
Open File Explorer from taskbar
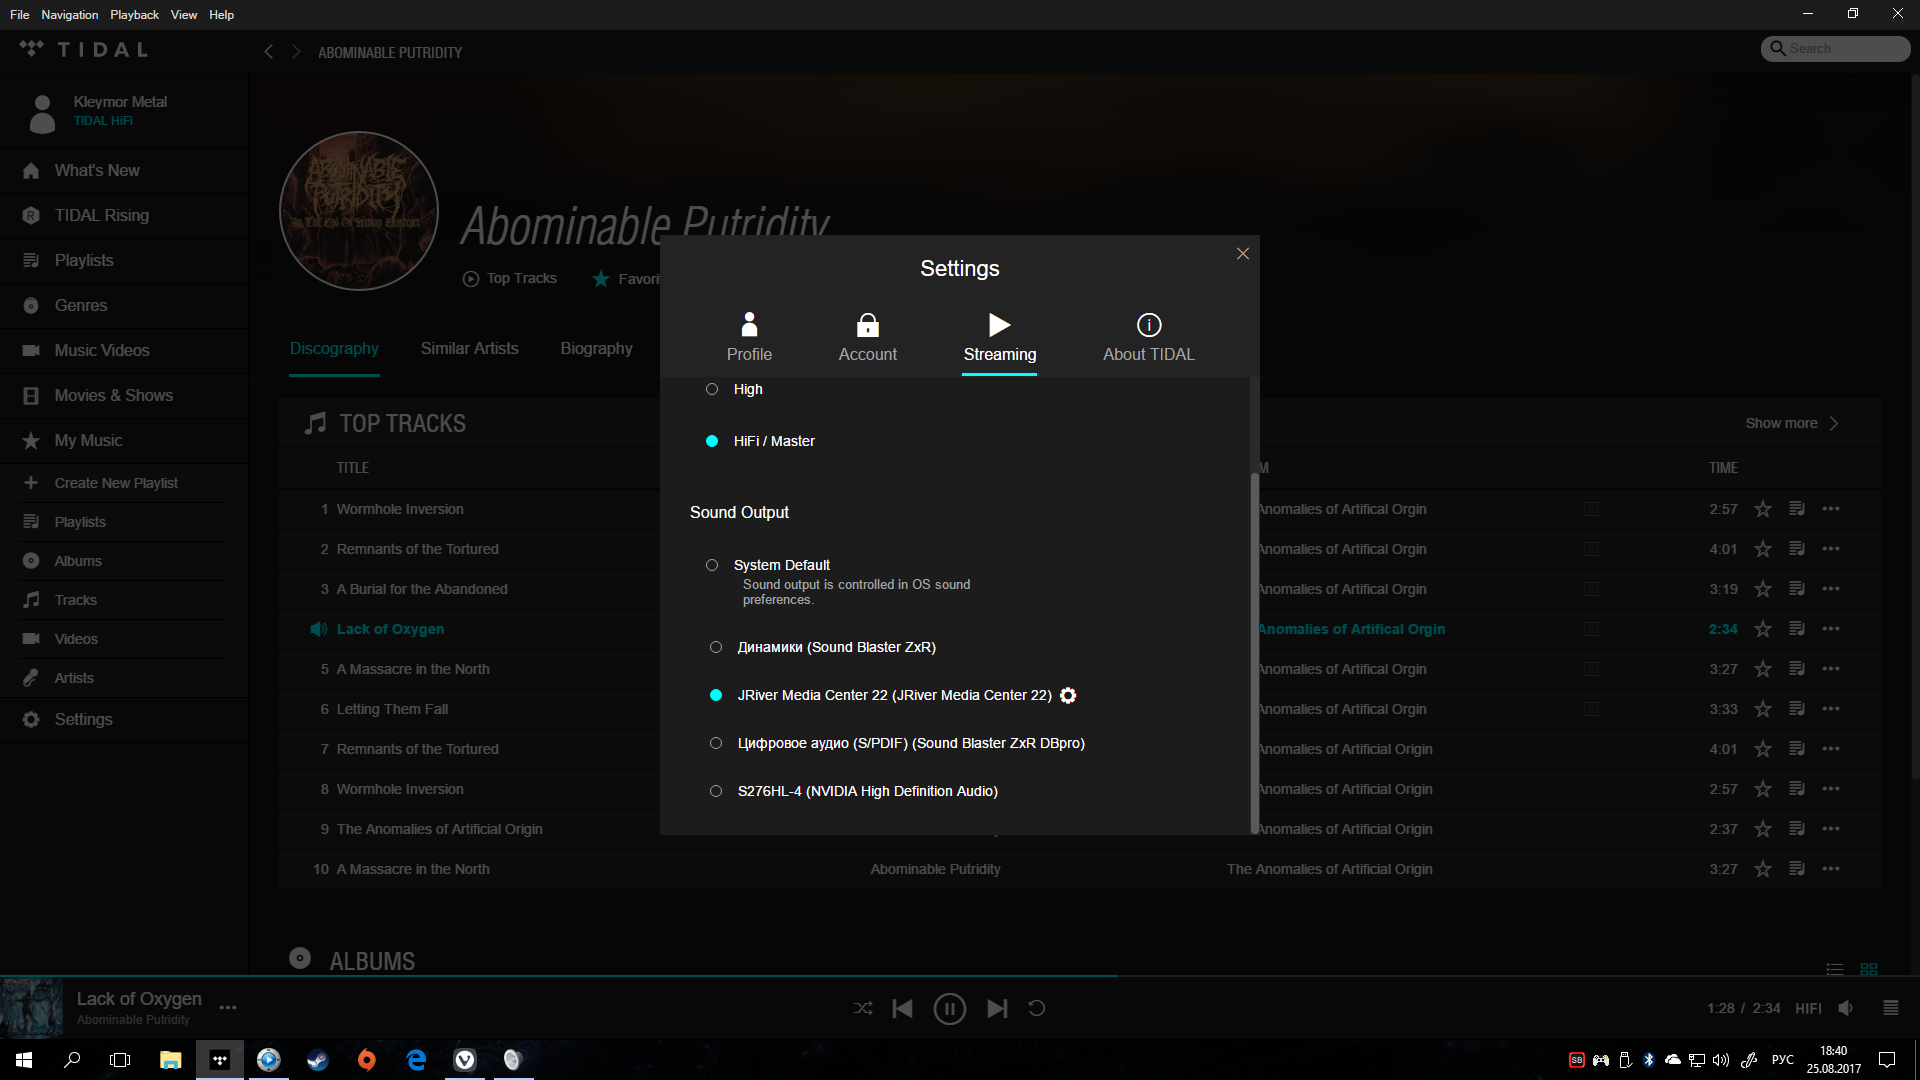point(170,1060)
